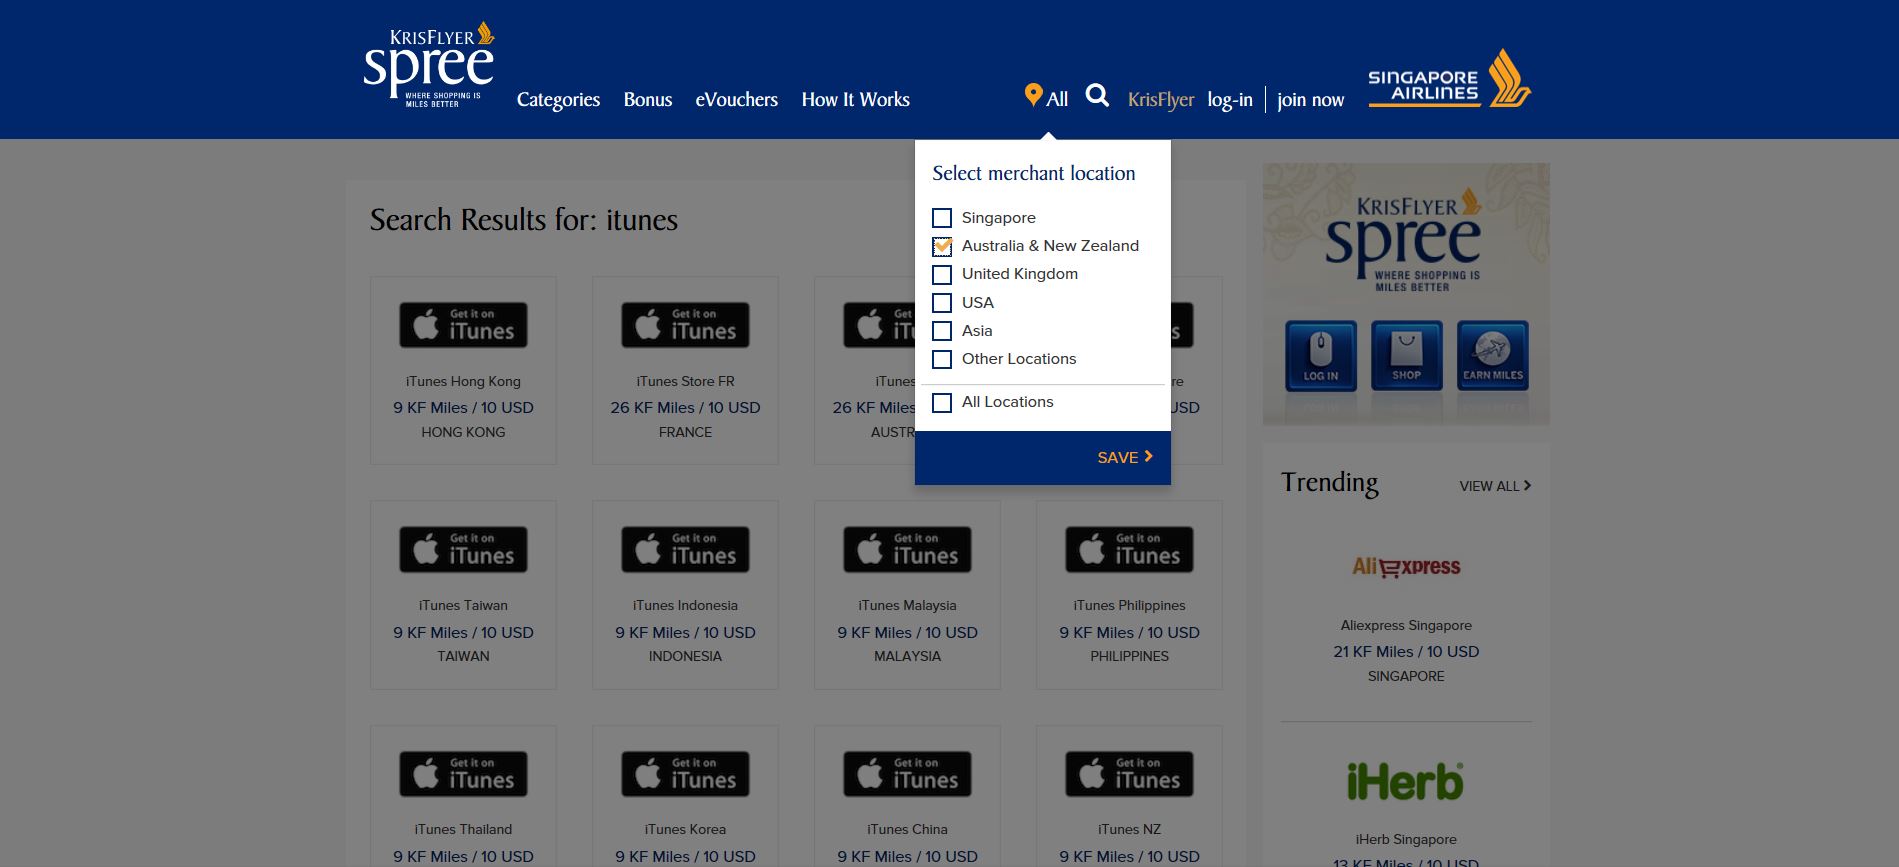The height and width of the screenshot is (867, 1899).
Task: Click the INDONESIA country label
Action: pos(685,656)
